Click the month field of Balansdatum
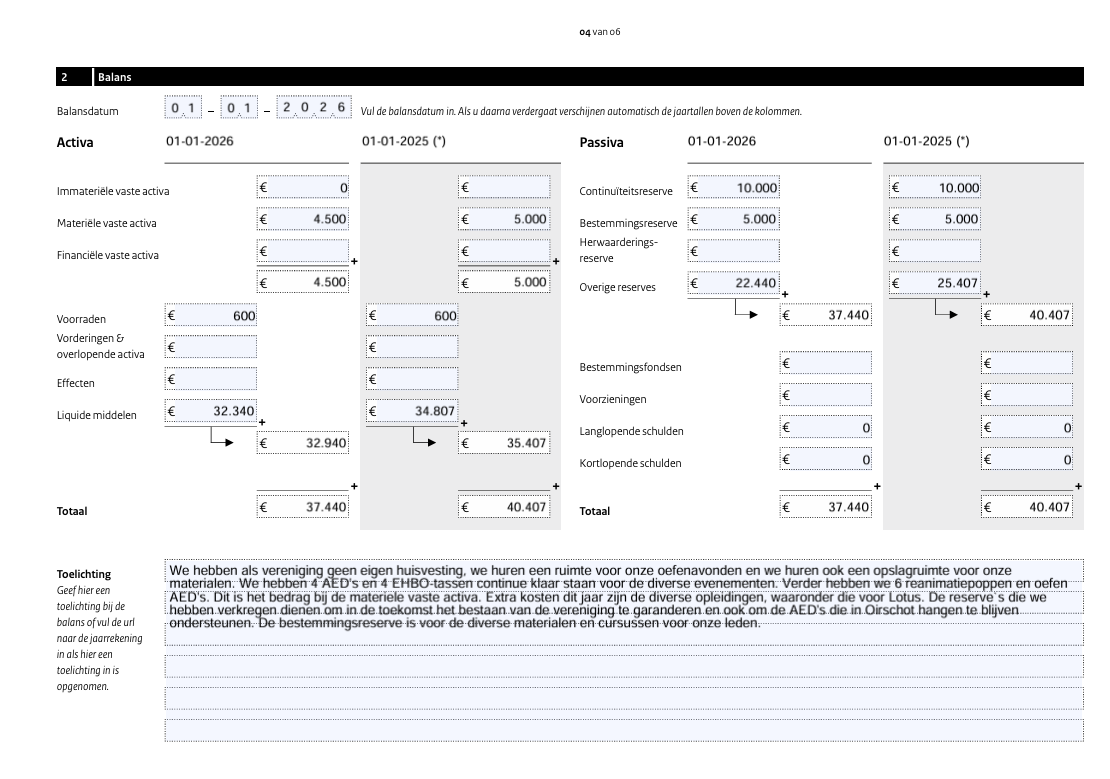This screenshot has height=779, width=1110. click(240, 108)
